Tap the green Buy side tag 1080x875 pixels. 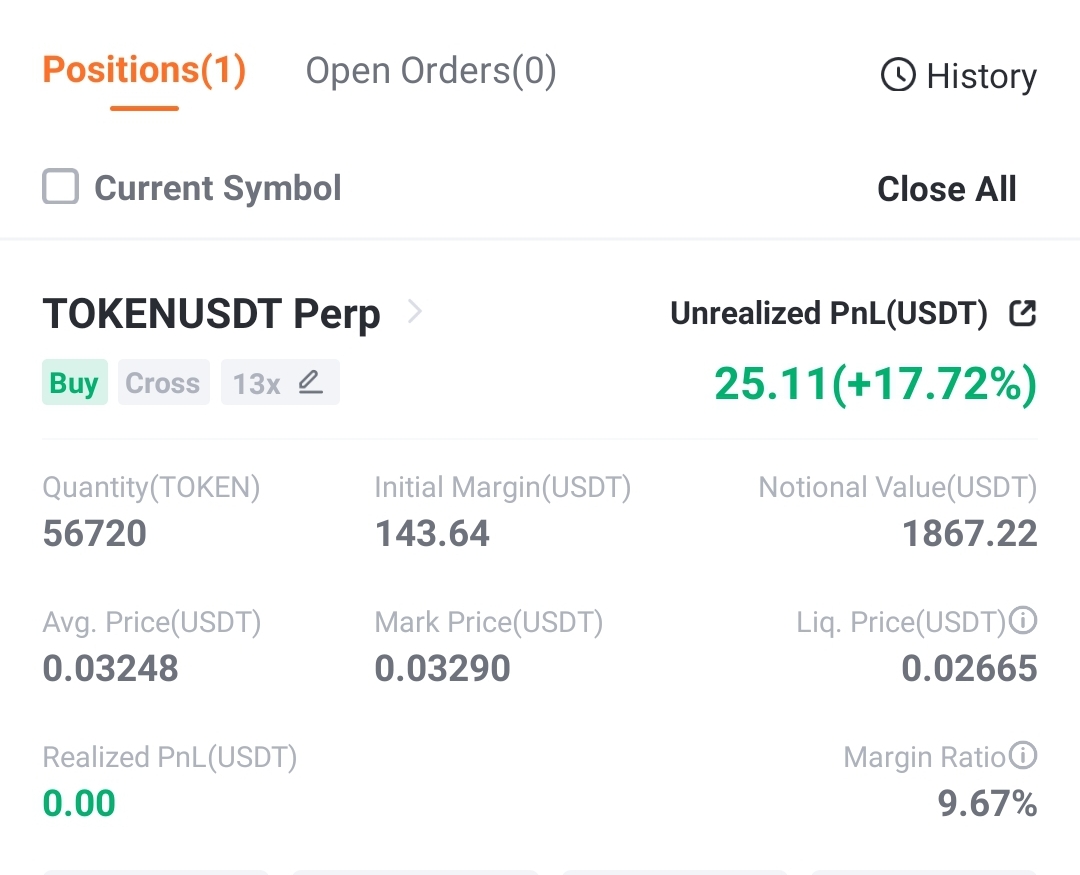click(74, 382)
